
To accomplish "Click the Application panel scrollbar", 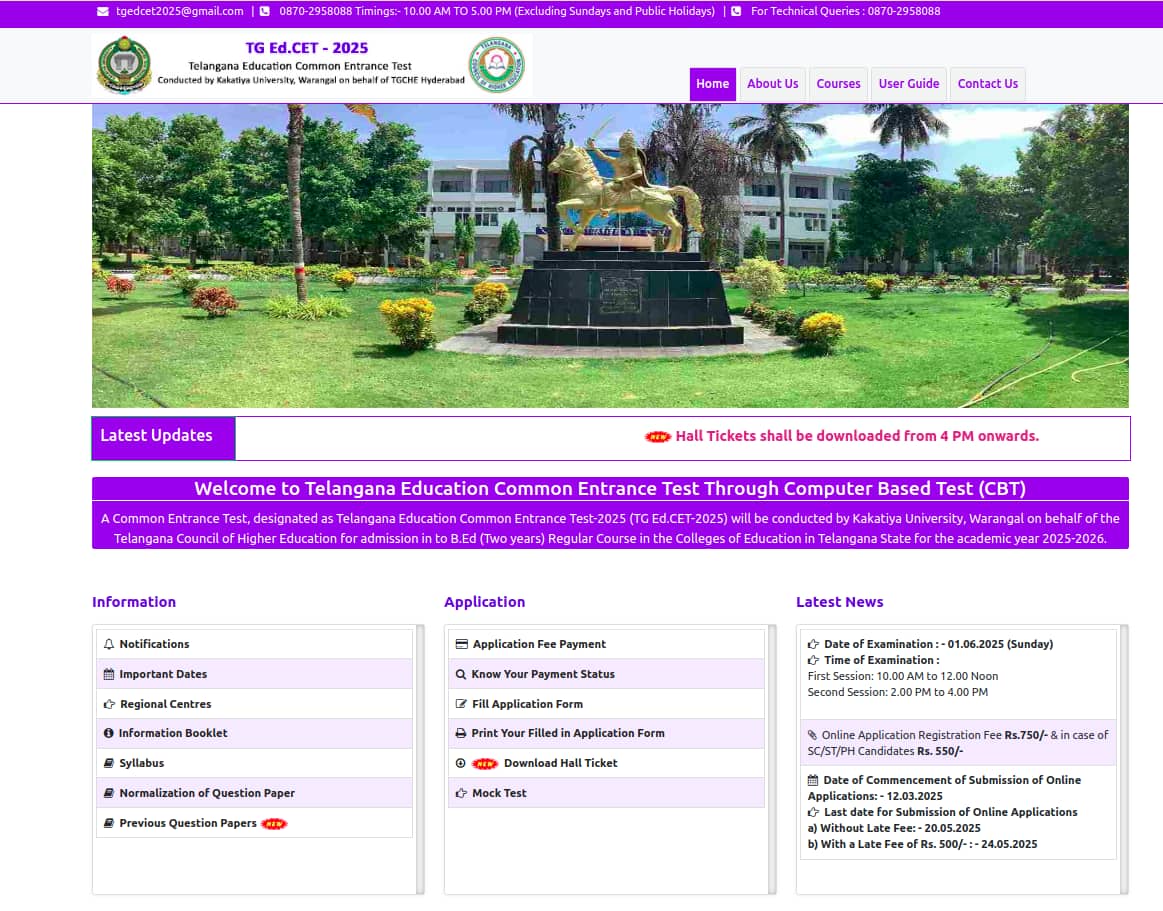I will click(772, 760).
